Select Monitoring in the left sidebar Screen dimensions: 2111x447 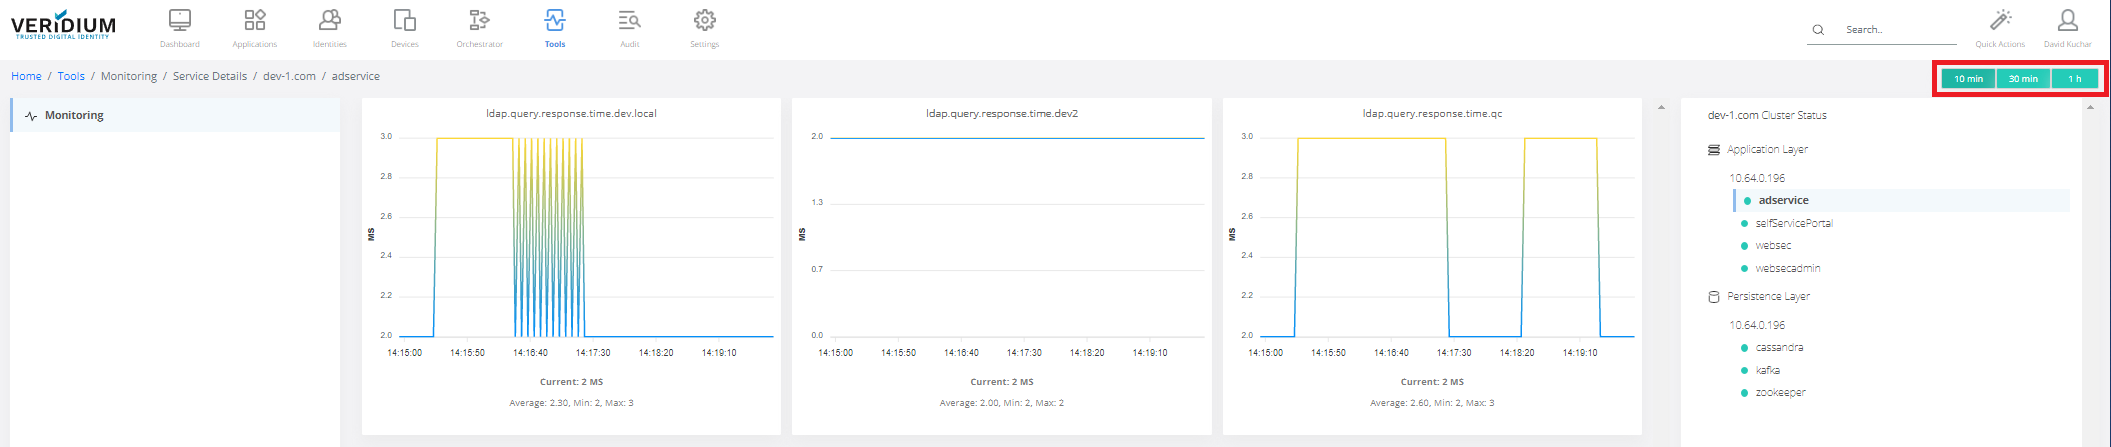coord(74,116)
